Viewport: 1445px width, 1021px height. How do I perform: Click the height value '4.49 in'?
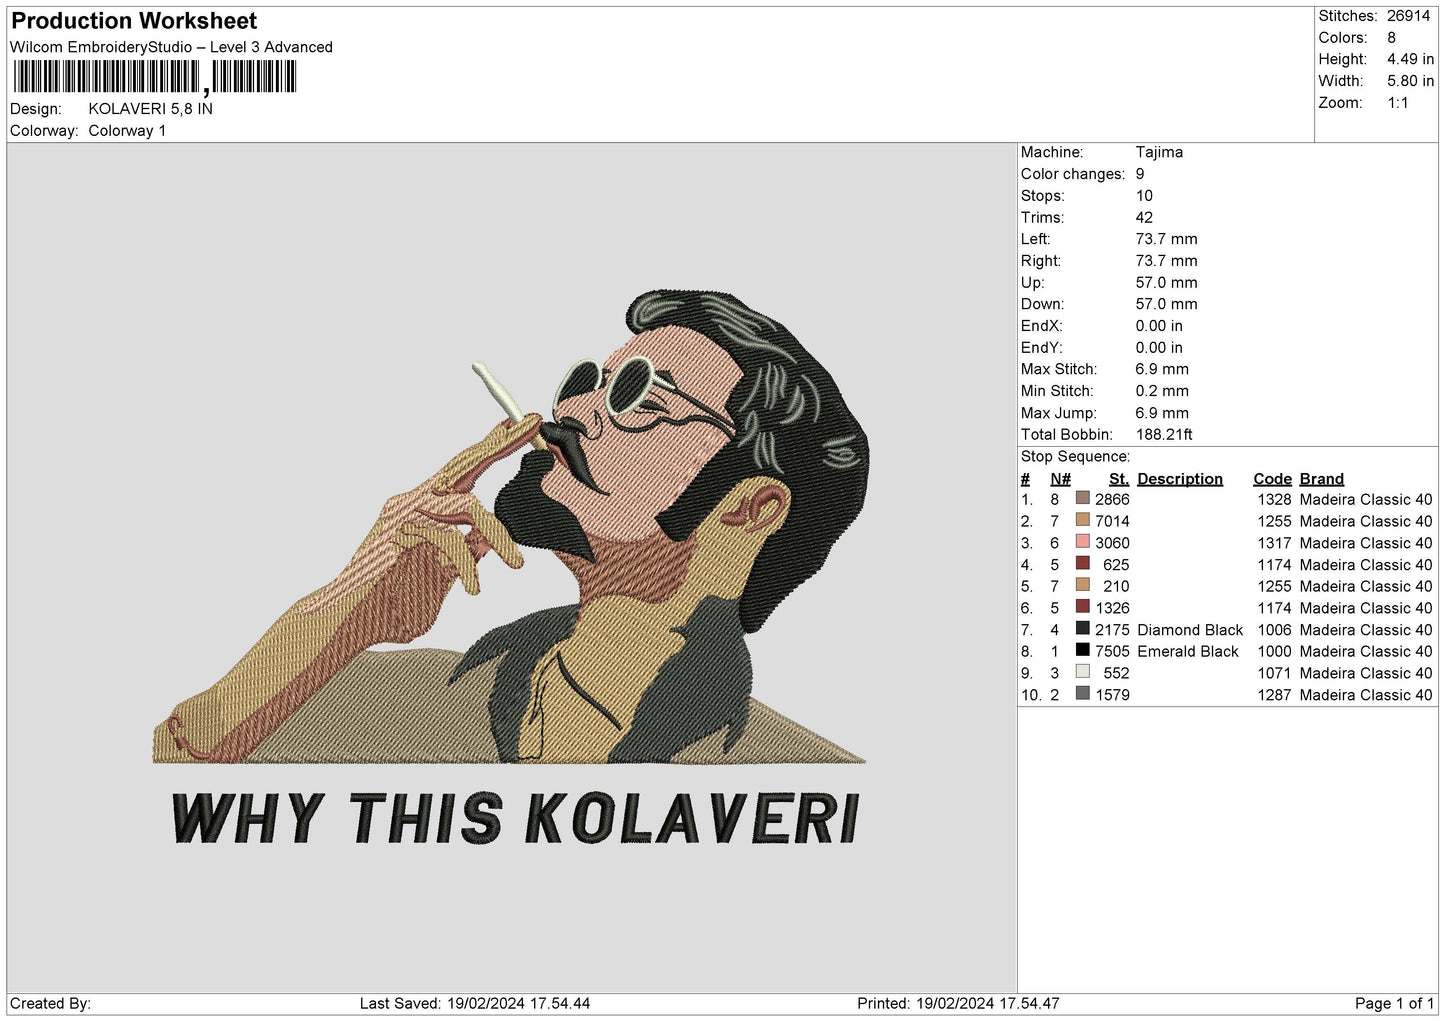click(1410, 59)
